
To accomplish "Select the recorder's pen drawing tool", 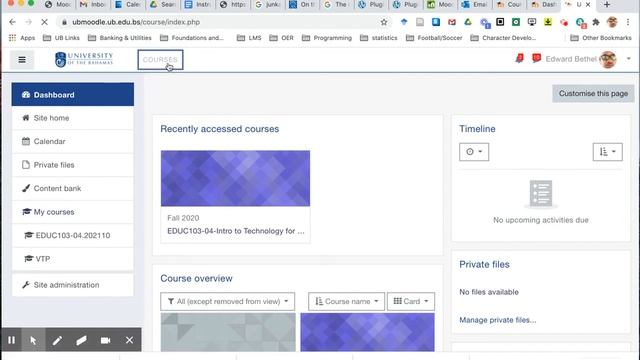I will (57, 340).
